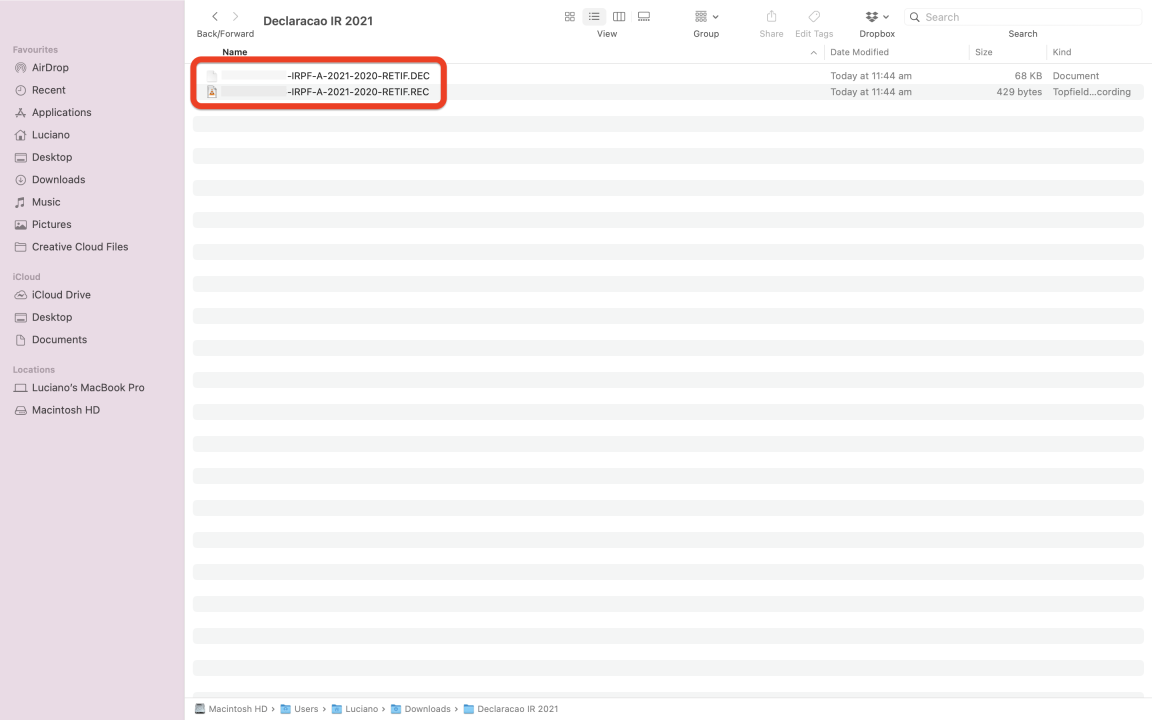Viewport: 1152px width, 720px height.
Task: Open Applications in the sidebar
Action: [61, 113]
